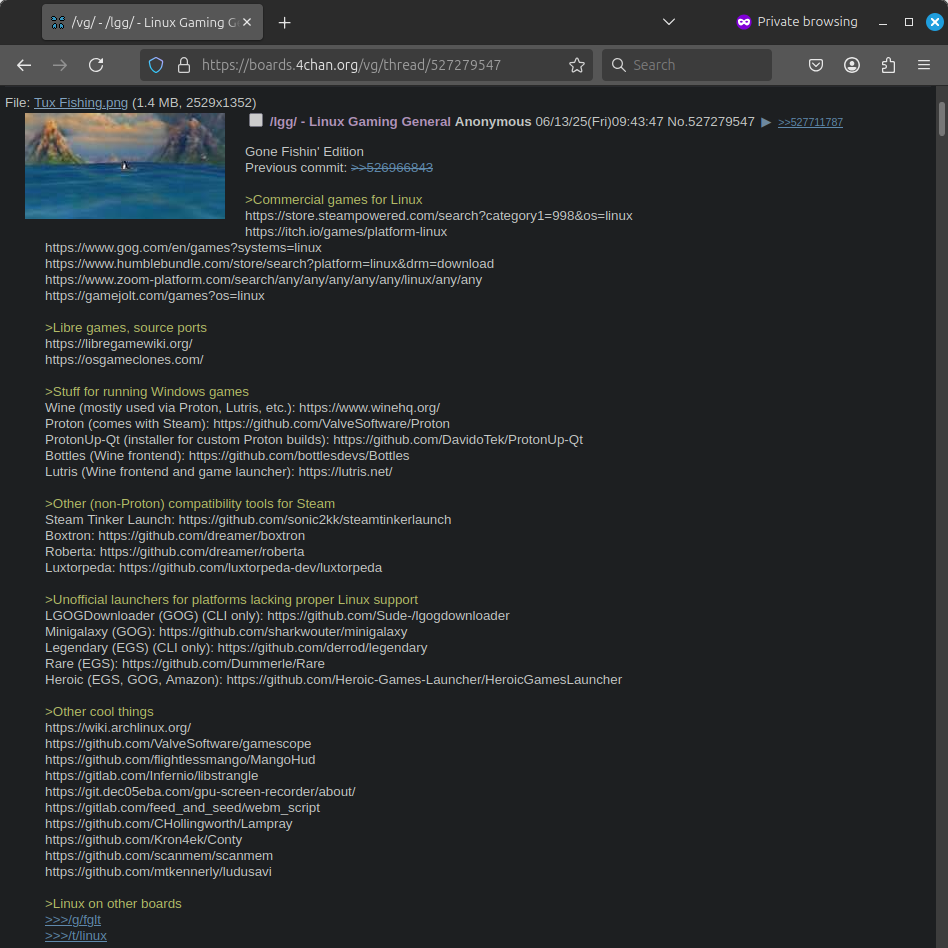Image resolution: width=948 pixels, height=948 pixels.
Task: Click the ProtonUp-Qt installer line
Action: (314, 440)
